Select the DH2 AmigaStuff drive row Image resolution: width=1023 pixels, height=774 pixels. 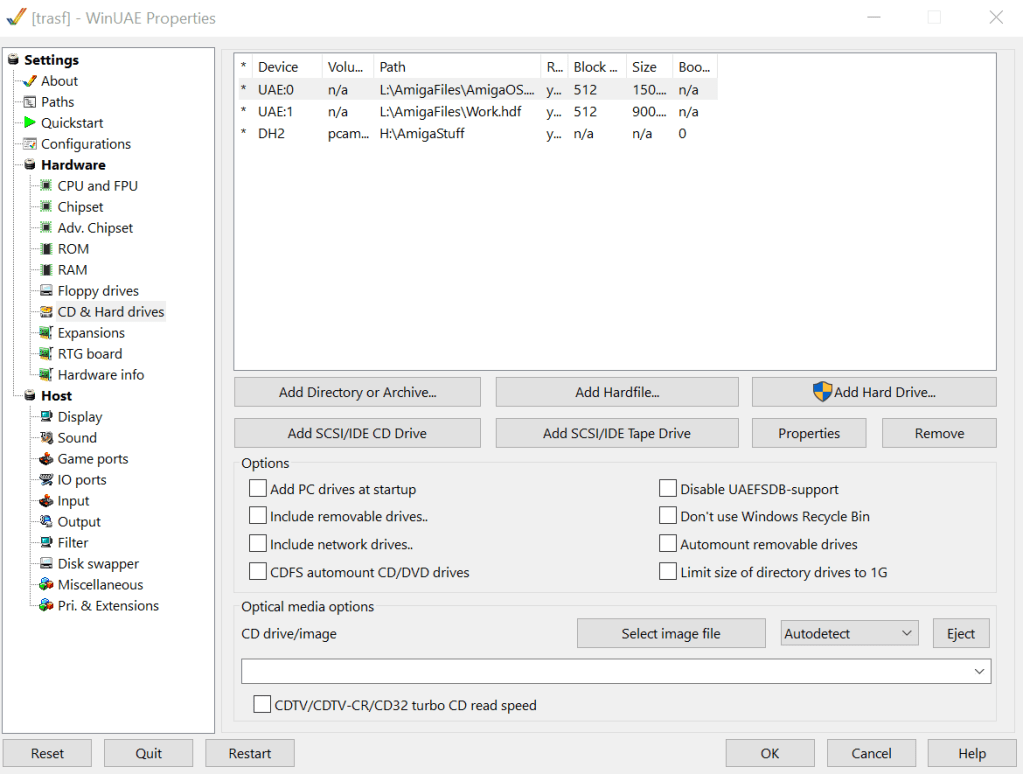point(420,133)
